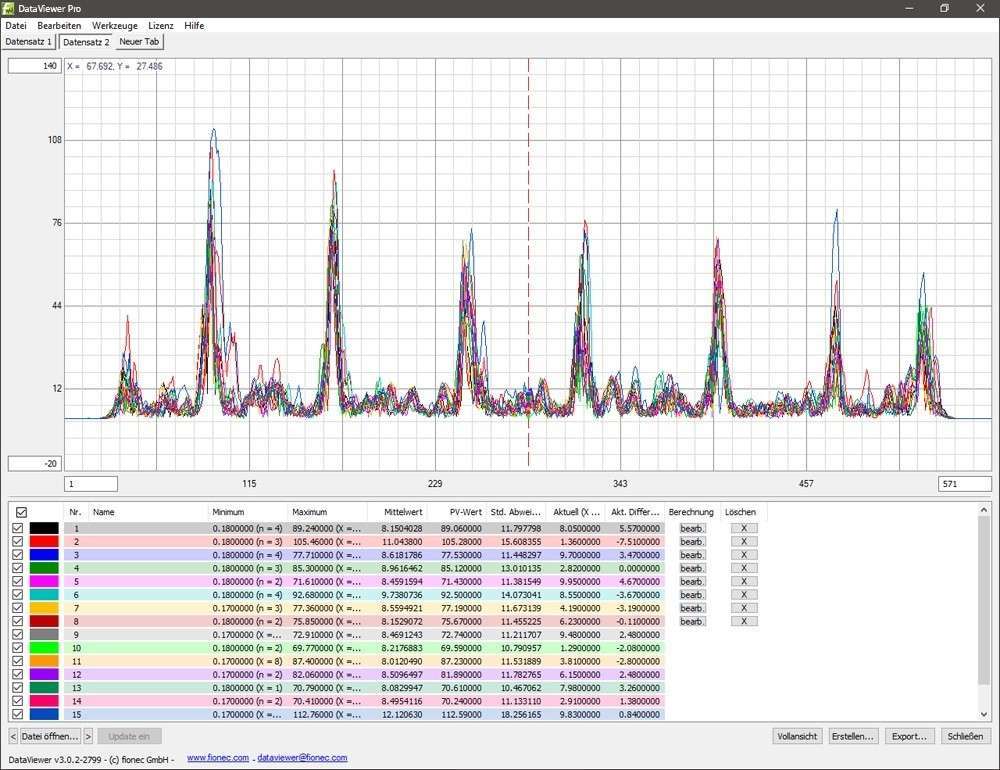Hide series 10 via its checkbox
The height and width of the screenshot is (770, 1000).
pyautogui.click(x=17, y=648)
